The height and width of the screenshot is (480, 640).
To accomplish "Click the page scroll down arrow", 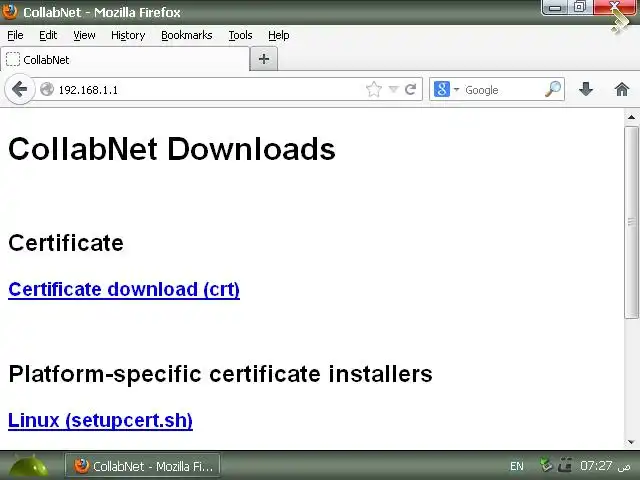I will [631, 442].
